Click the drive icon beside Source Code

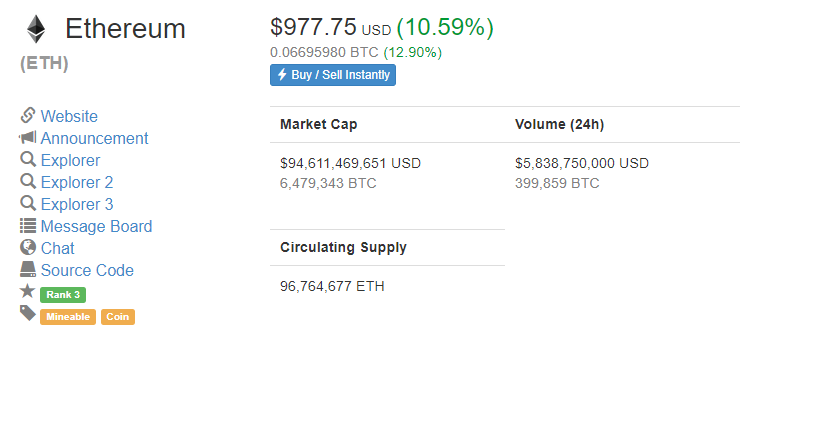[x=28, y=269]
